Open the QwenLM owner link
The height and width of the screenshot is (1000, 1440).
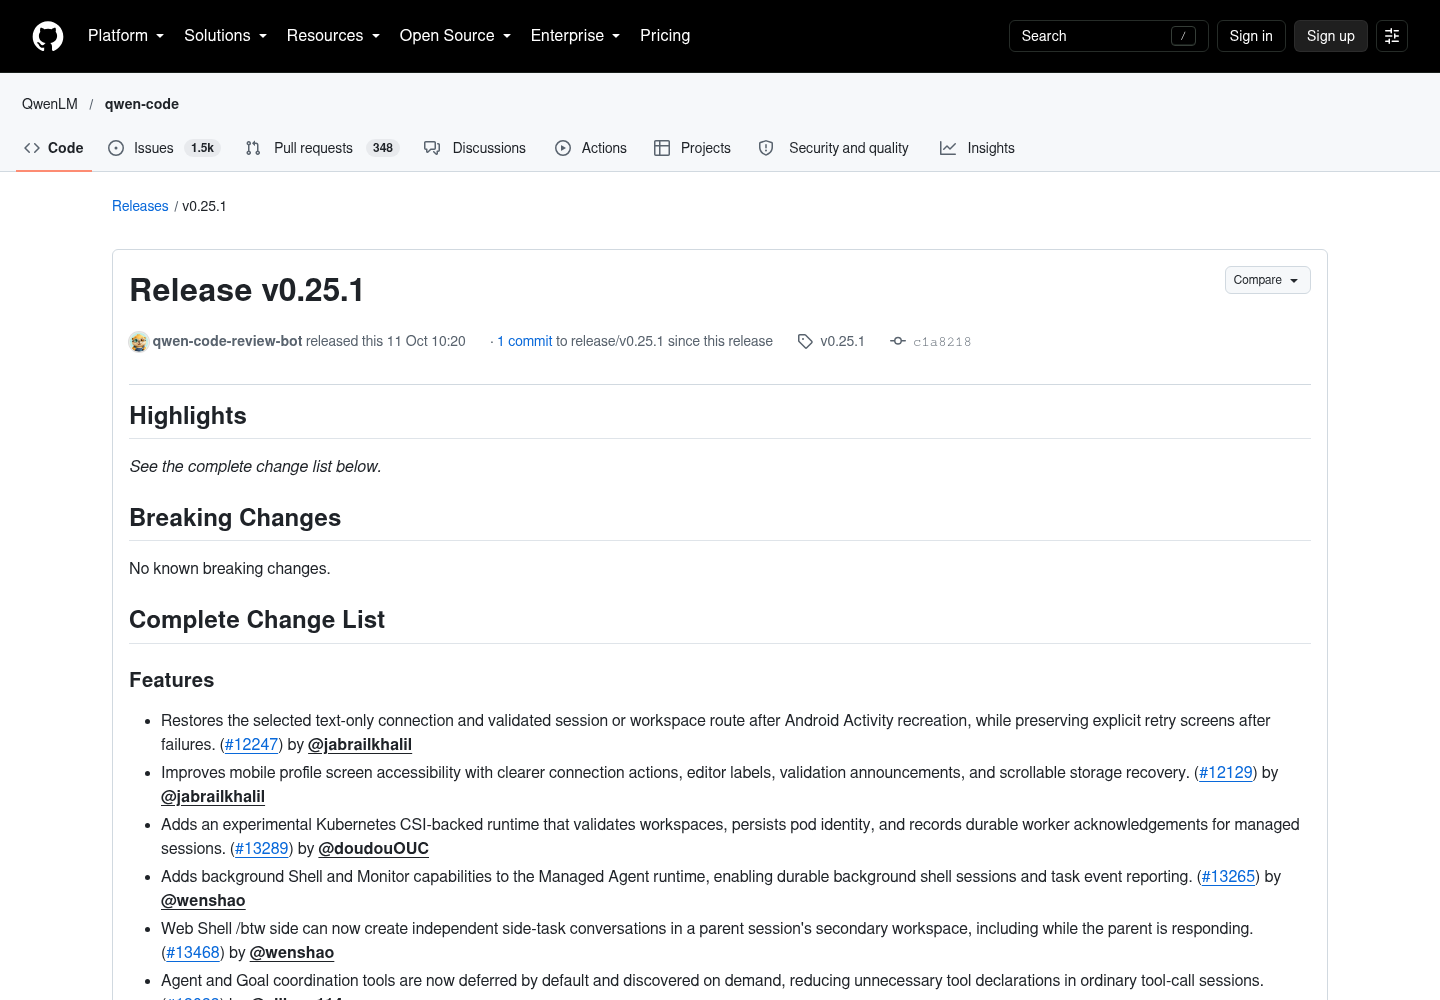pos(50,104)
